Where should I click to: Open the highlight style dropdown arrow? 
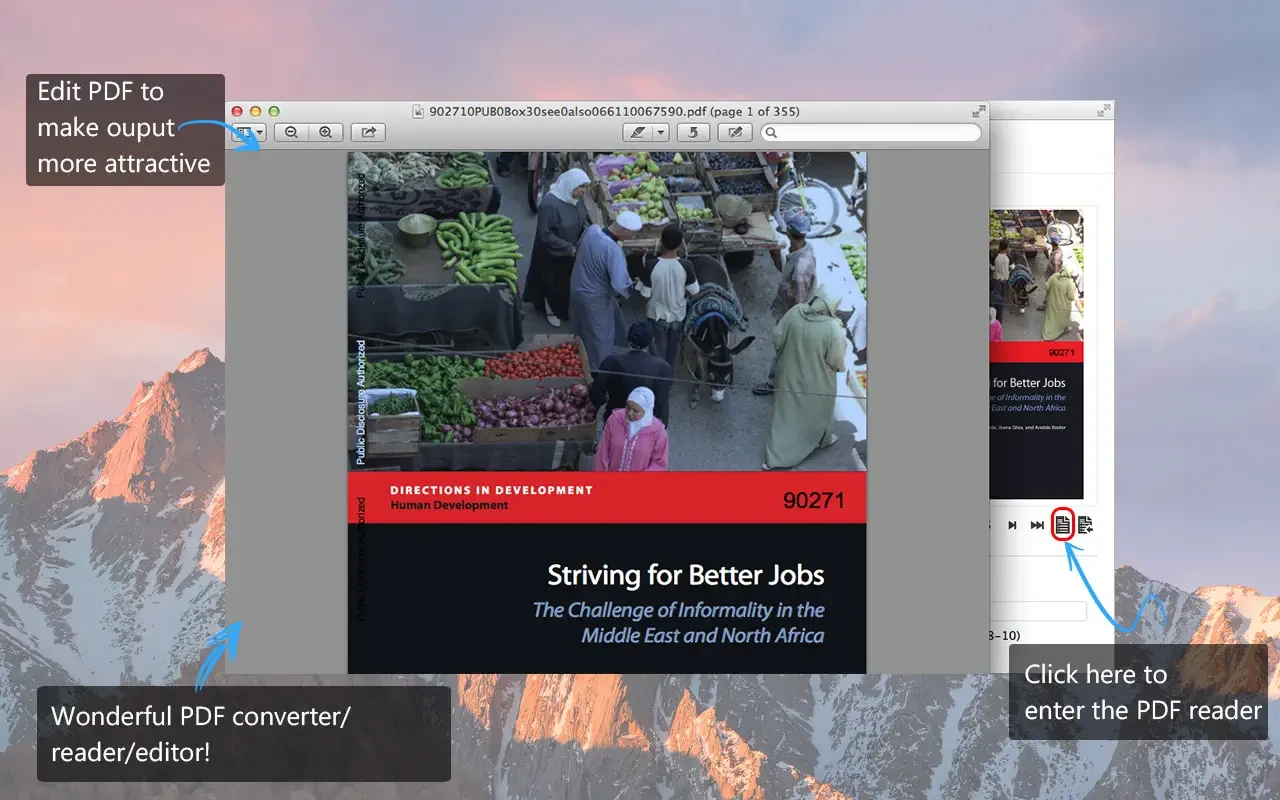click(x=660, y=132)
